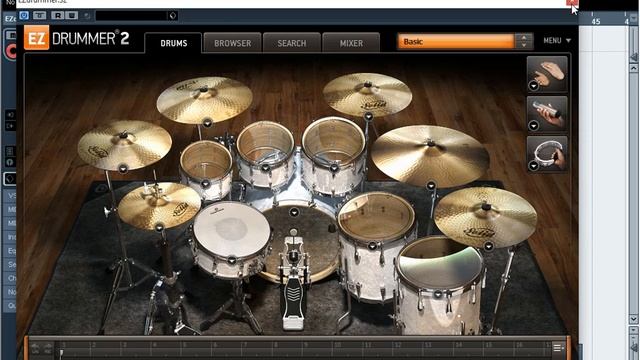
Task: Open hand claps dropdown arrow
Action: pyautogui.click(x=534, y=86)
